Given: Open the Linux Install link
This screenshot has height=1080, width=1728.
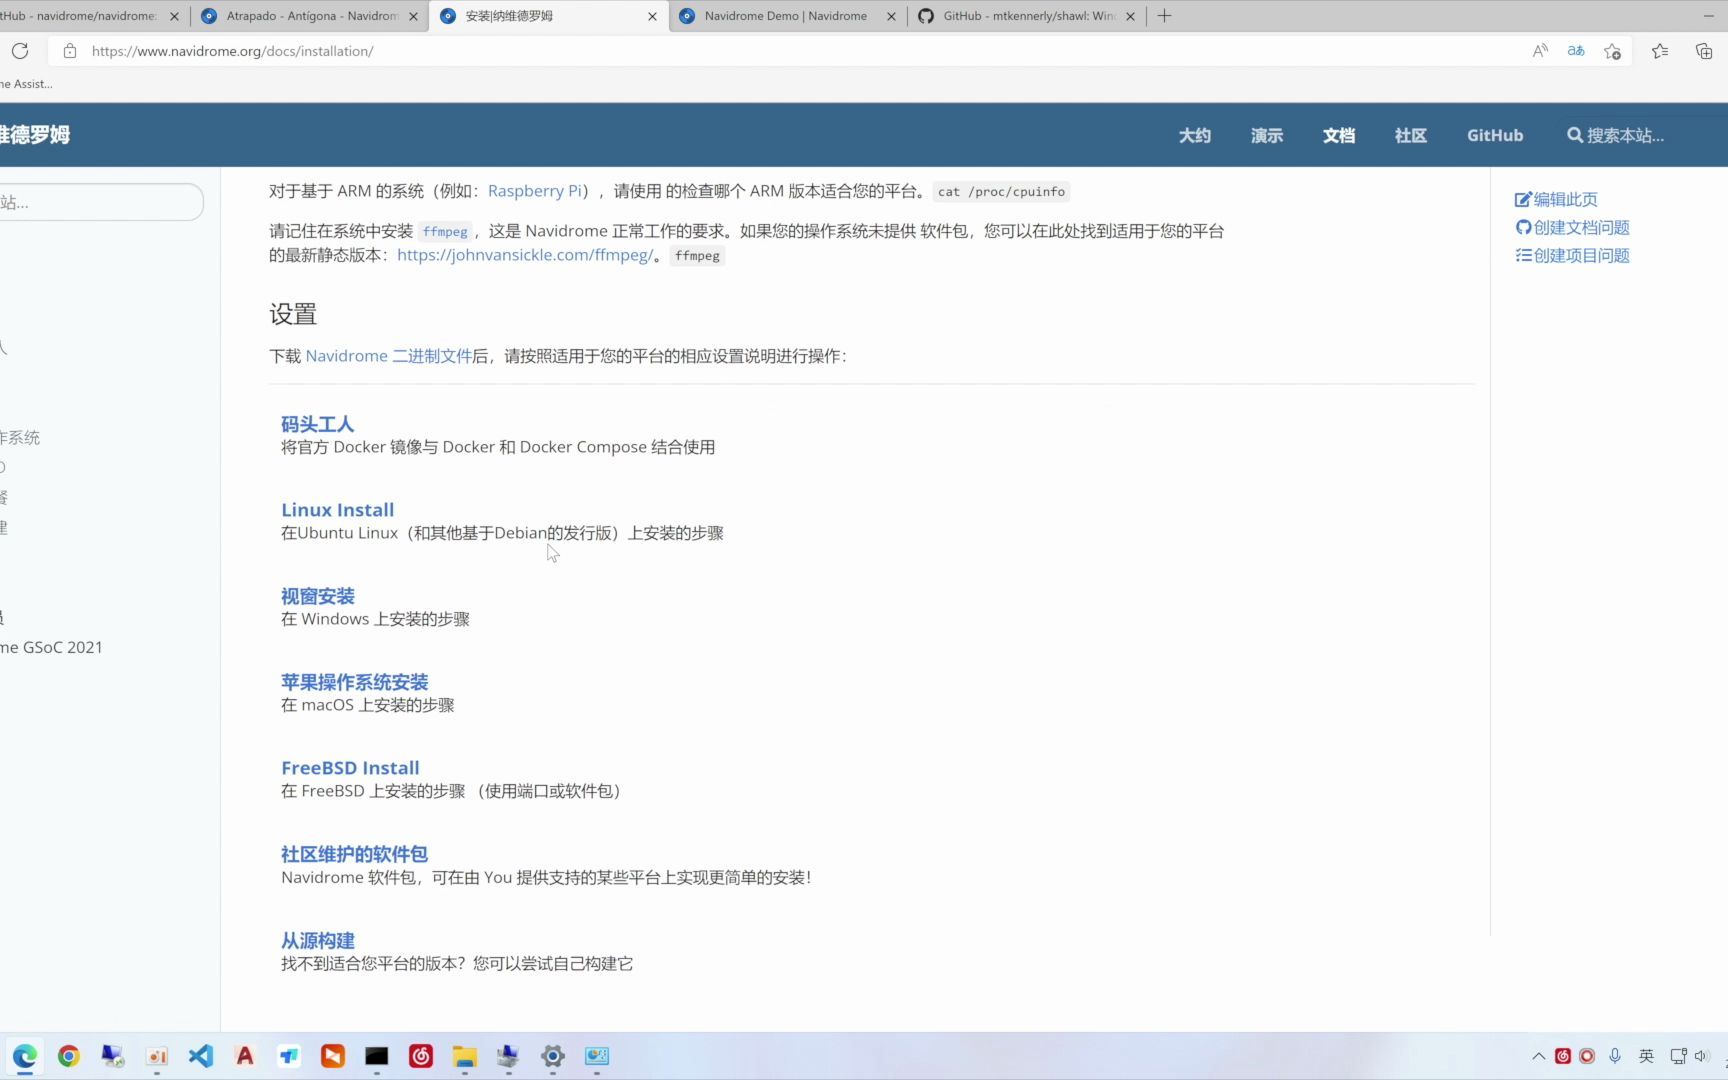Looking at the screenshot, I should click(337, 510).
